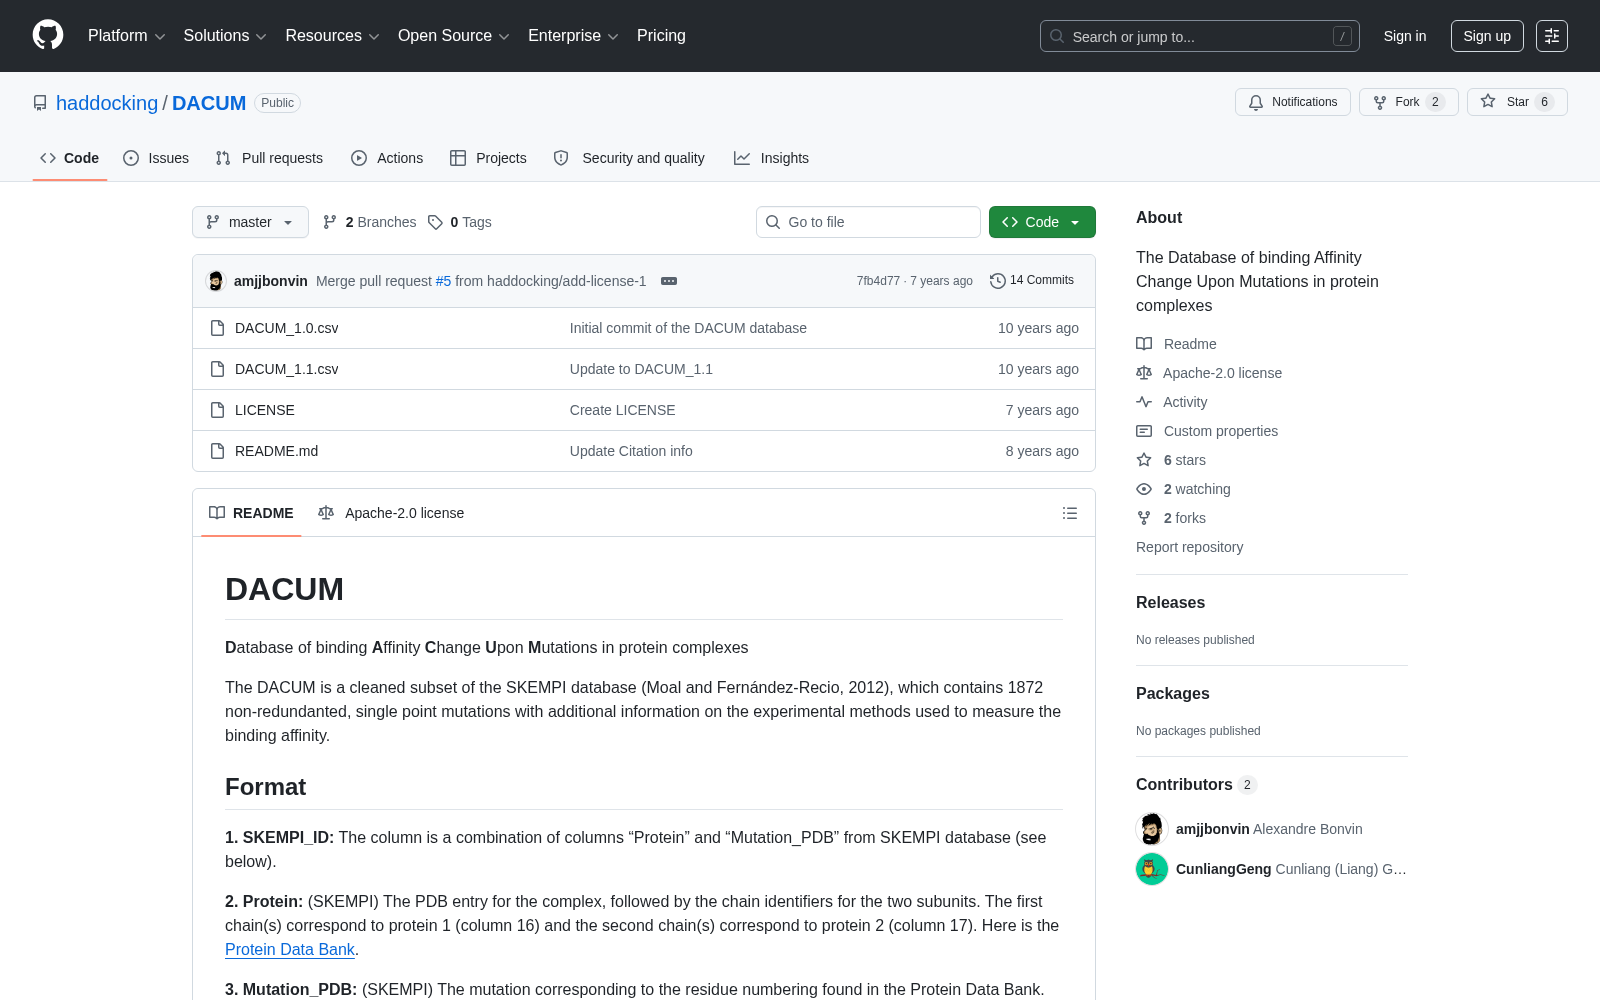The width and height of the screenshot is (1600, 1000).
Task: Expand the Resources menu
Action: (x=332, y=36)
